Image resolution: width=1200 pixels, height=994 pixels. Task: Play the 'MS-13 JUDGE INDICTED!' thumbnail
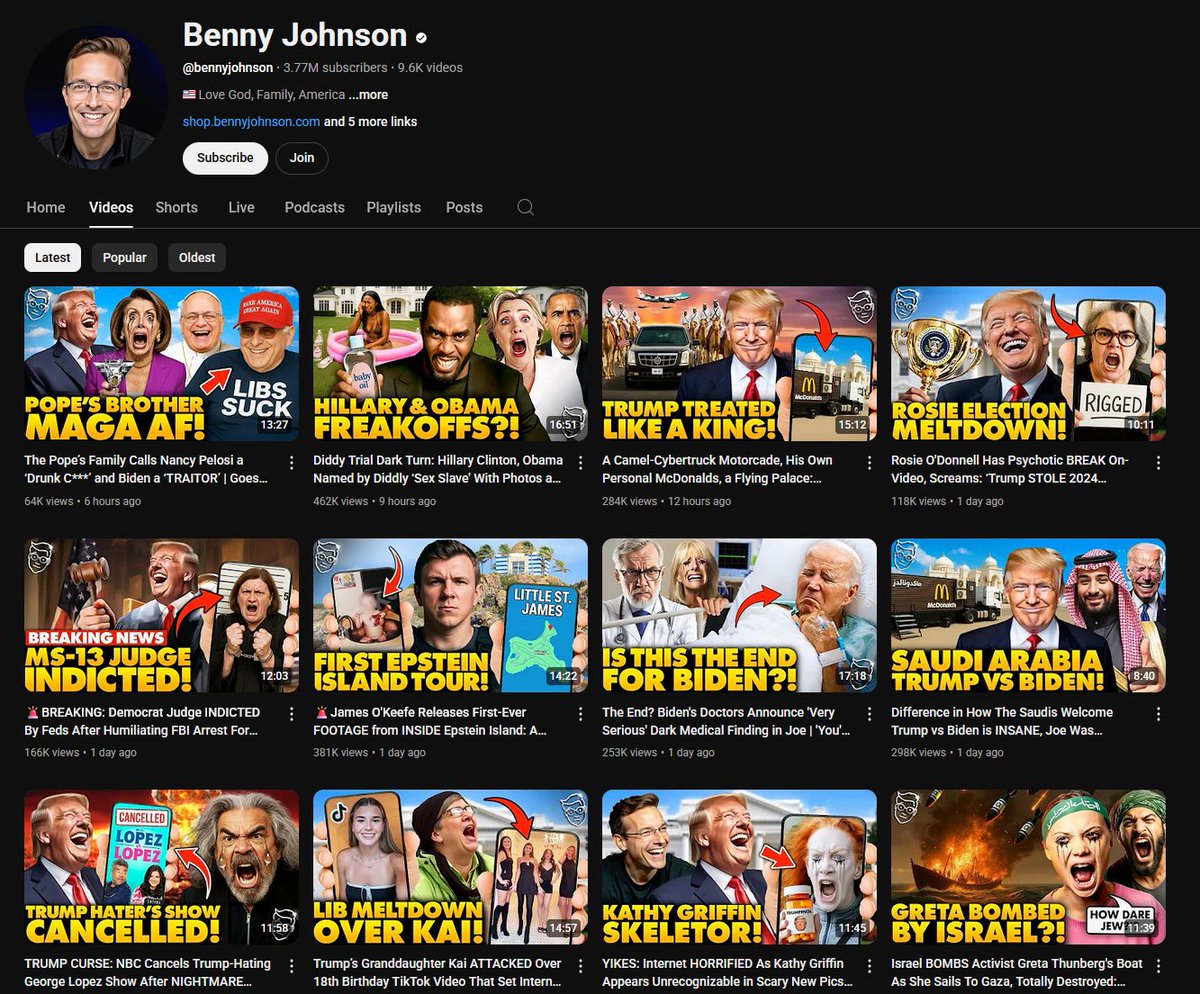(161, 616)
